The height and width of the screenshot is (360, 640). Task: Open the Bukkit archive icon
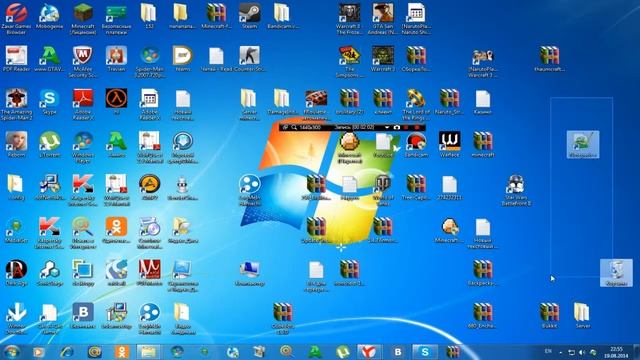point(549,316)
